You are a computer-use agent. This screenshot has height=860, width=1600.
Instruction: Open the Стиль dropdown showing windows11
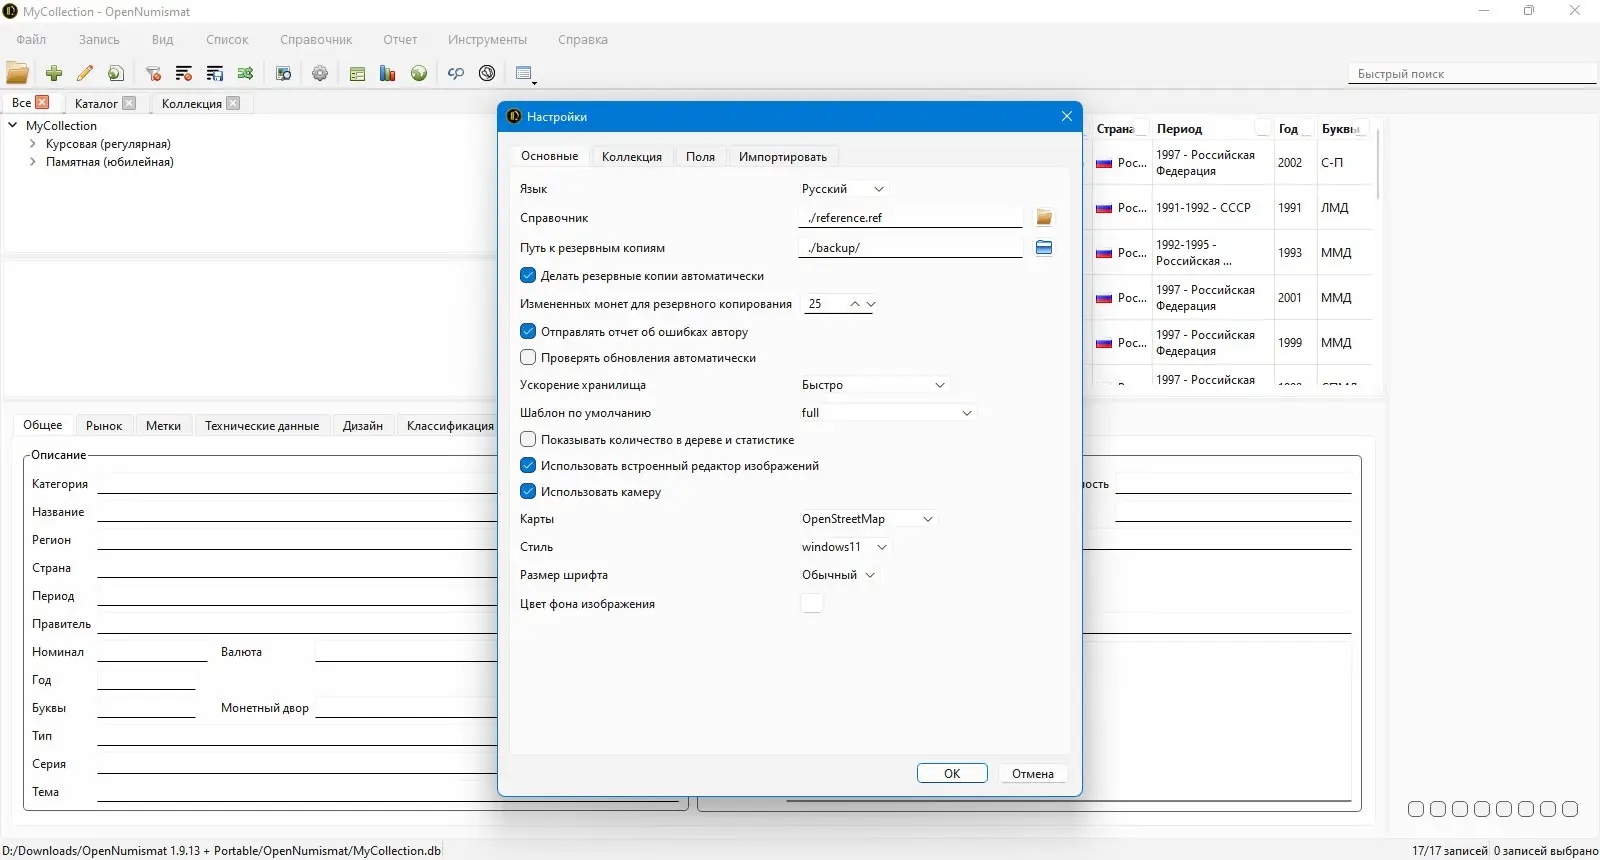[x=845, y=547]
